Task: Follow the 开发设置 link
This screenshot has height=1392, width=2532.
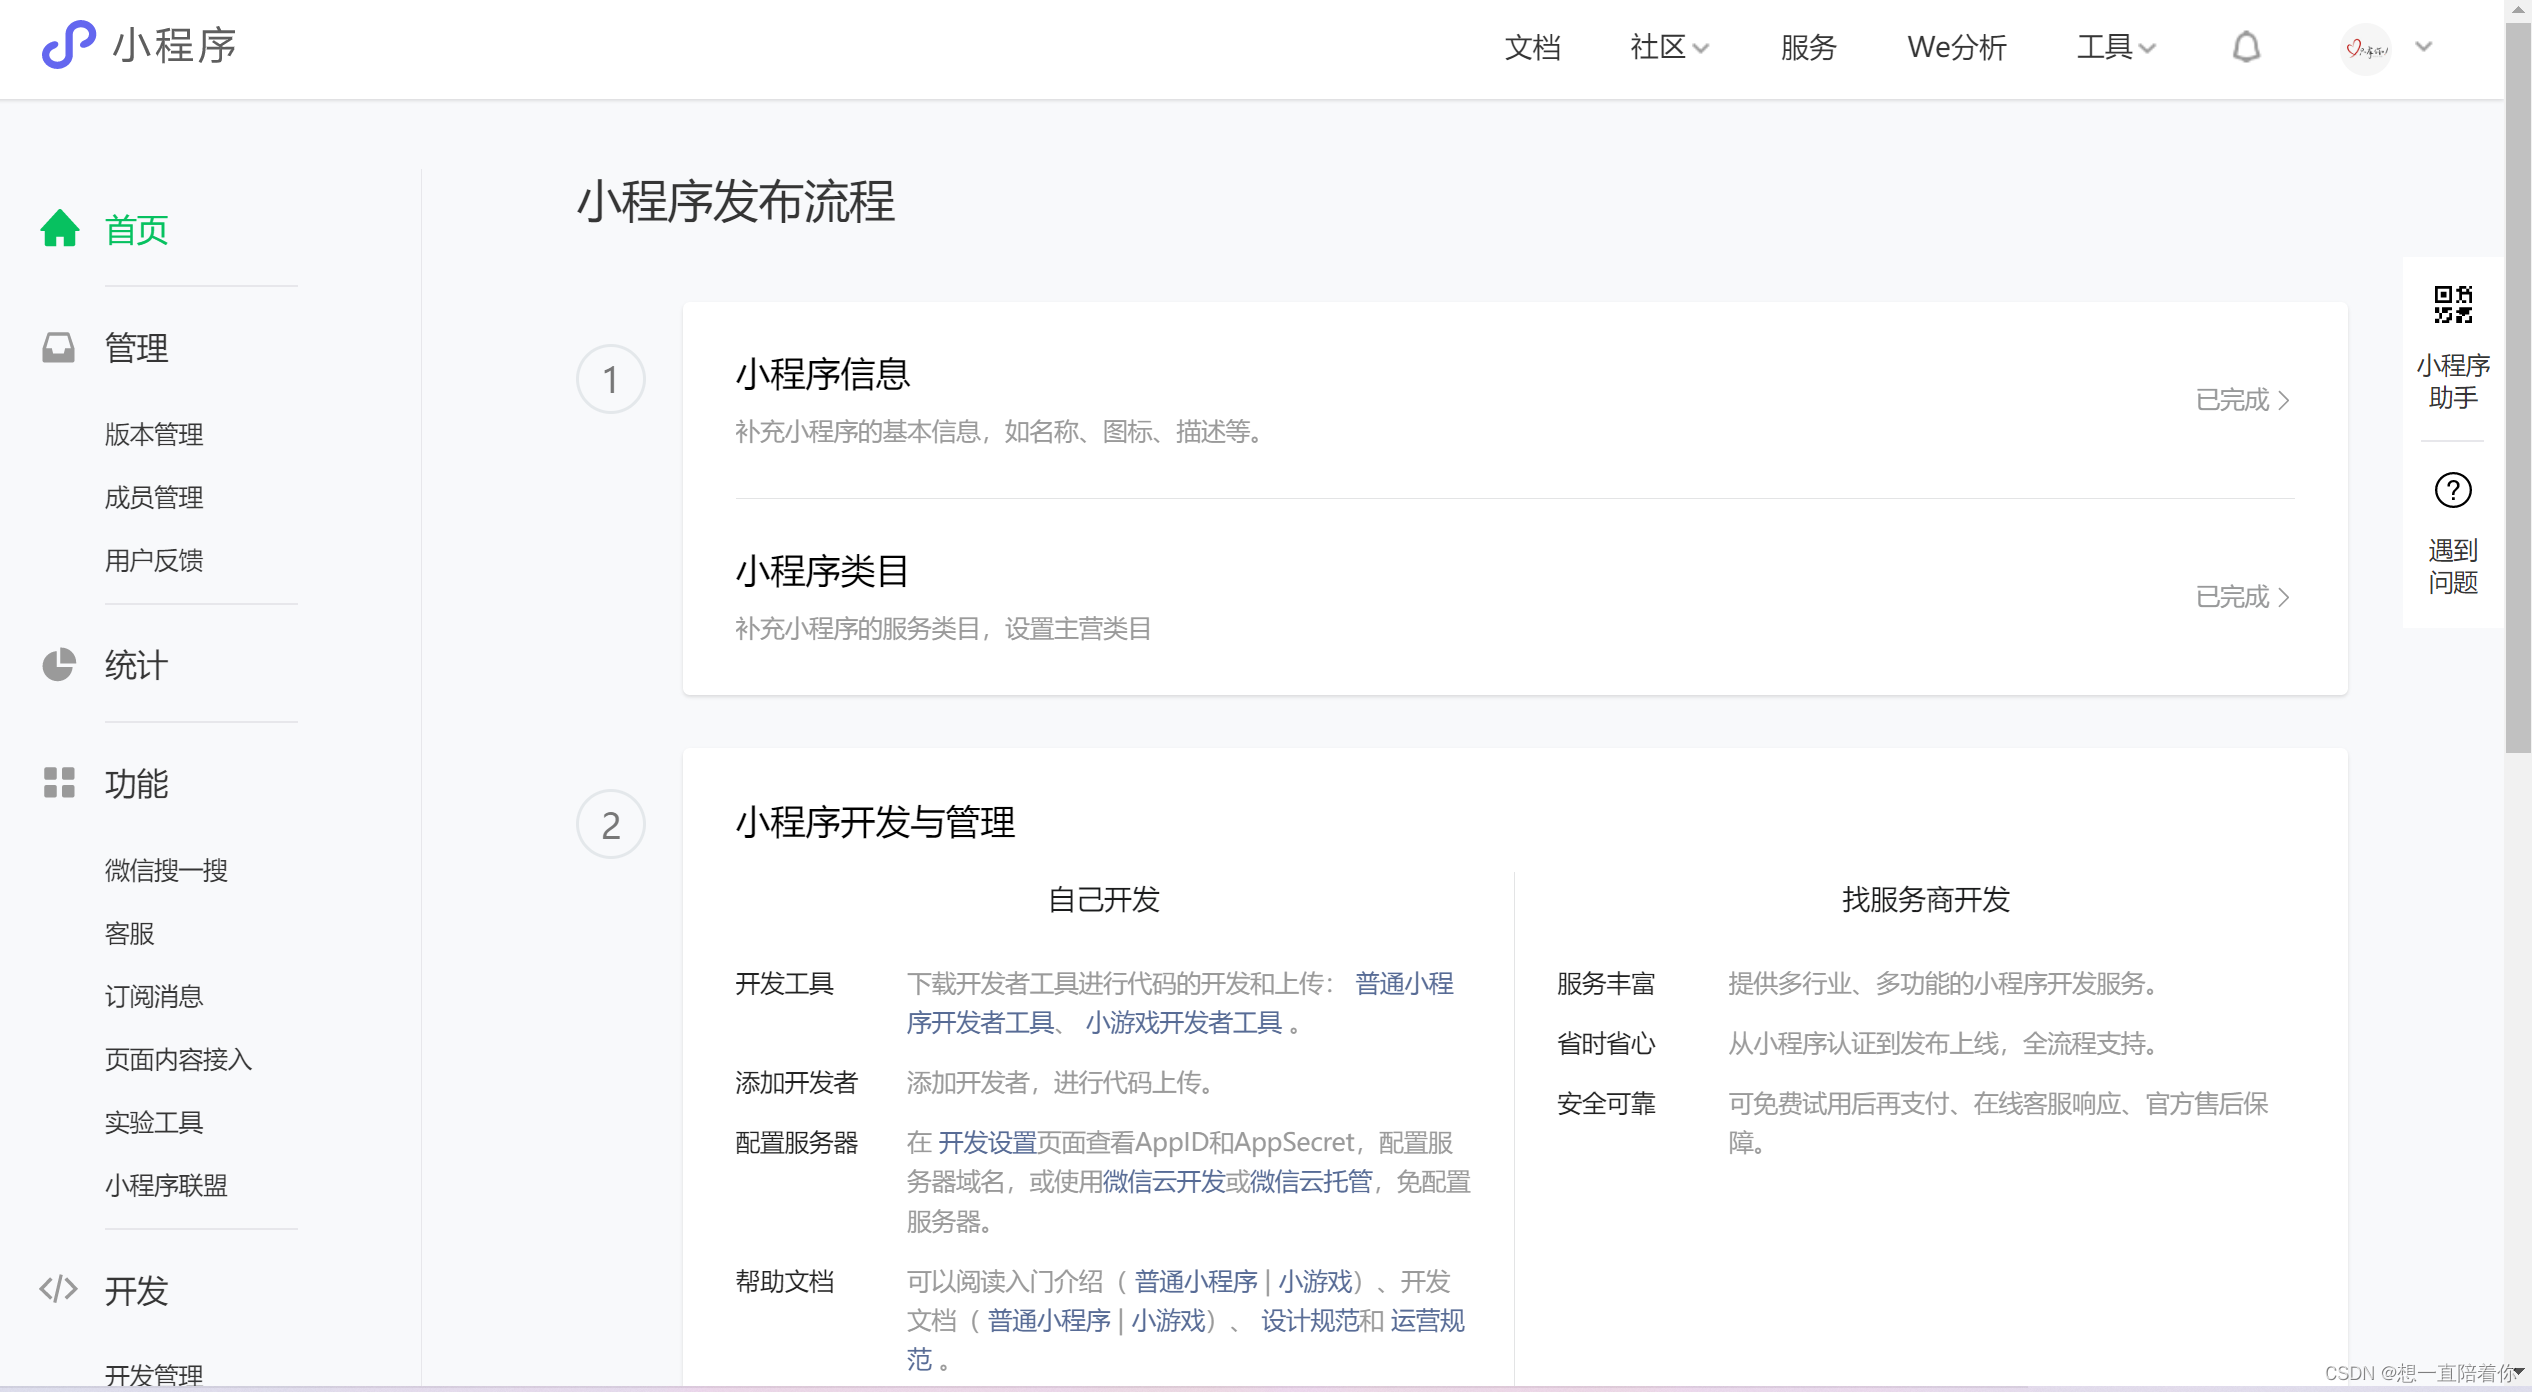Action: [986, 1142]
